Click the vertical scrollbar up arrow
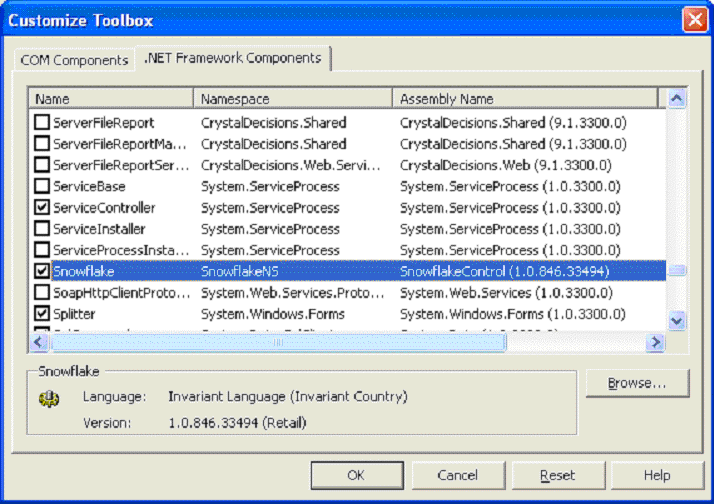The height and width of the screenshot is (504, 714). coord(677,98)
